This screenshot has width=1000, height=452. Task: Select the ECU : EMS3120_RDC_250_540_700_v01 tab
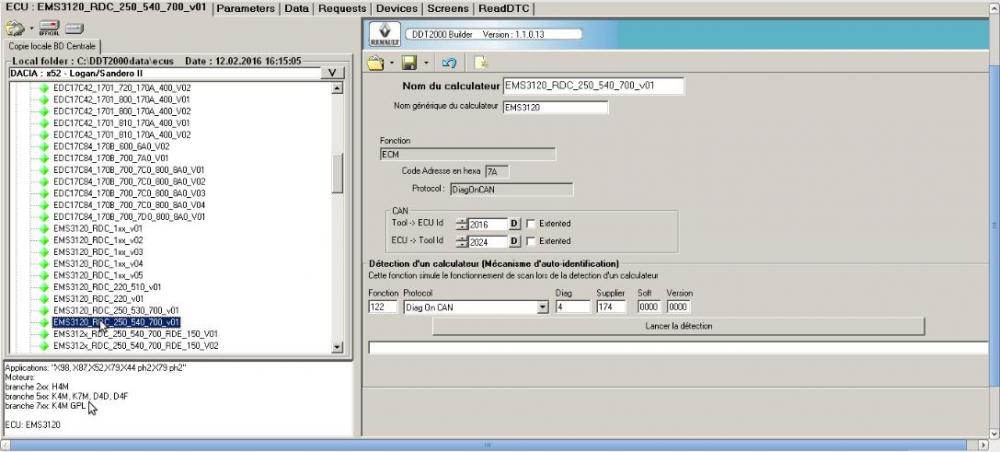click(x=106, y=8)
